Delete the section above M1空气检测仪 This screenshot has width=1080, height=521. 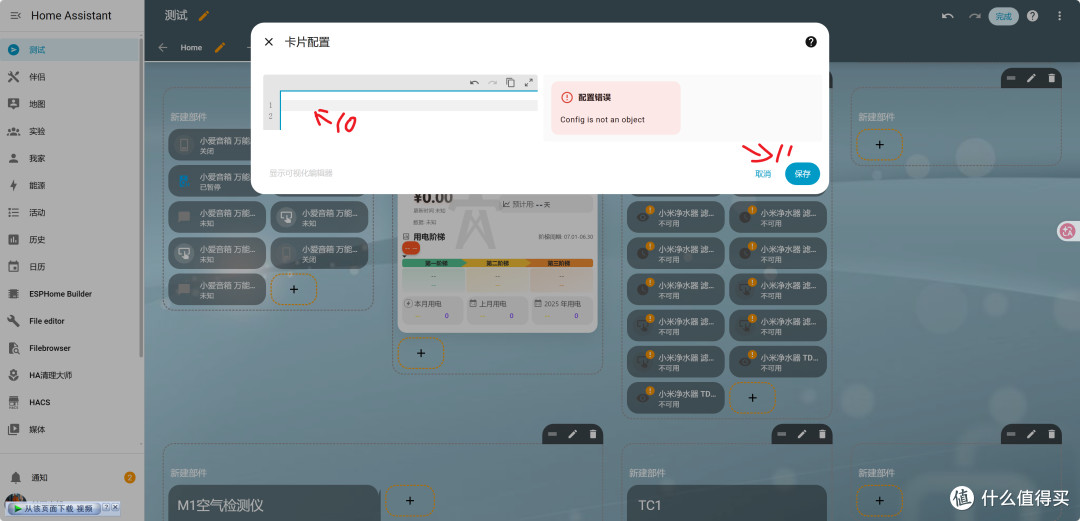point(592,433)
